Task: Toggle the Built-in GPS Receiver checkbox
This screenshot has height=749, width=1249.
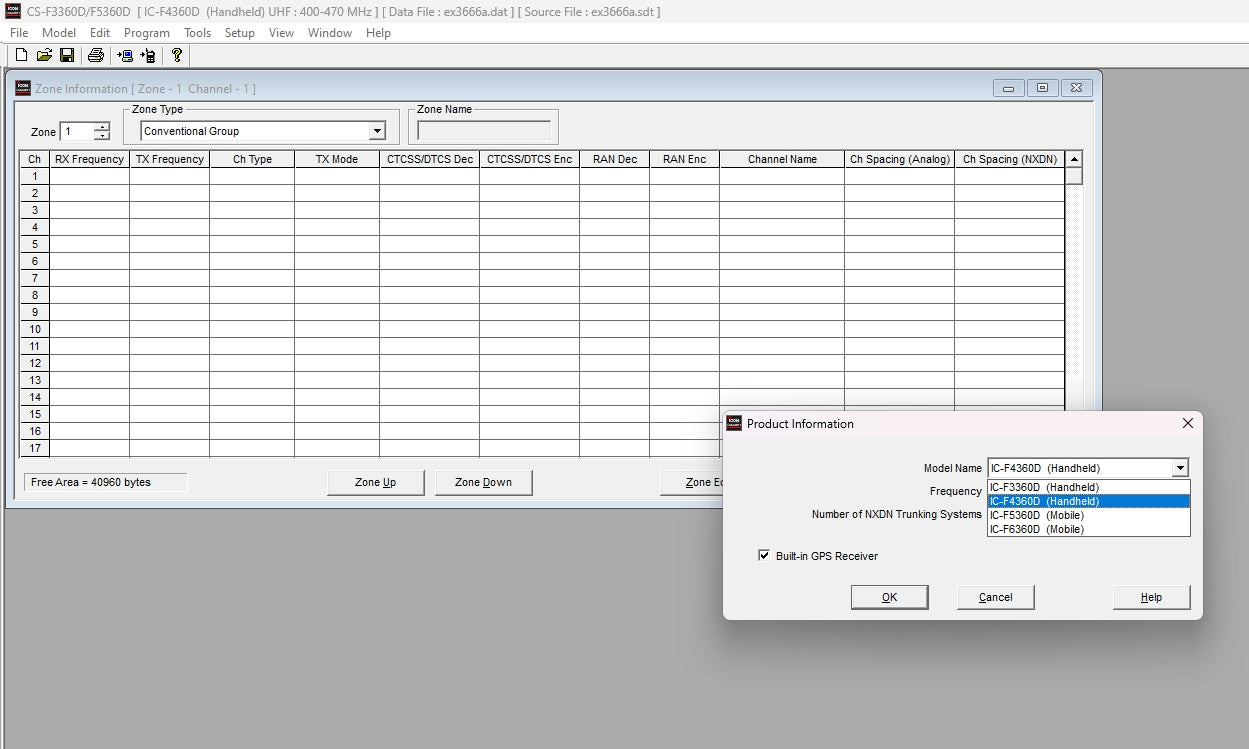Action: [765, 556]
